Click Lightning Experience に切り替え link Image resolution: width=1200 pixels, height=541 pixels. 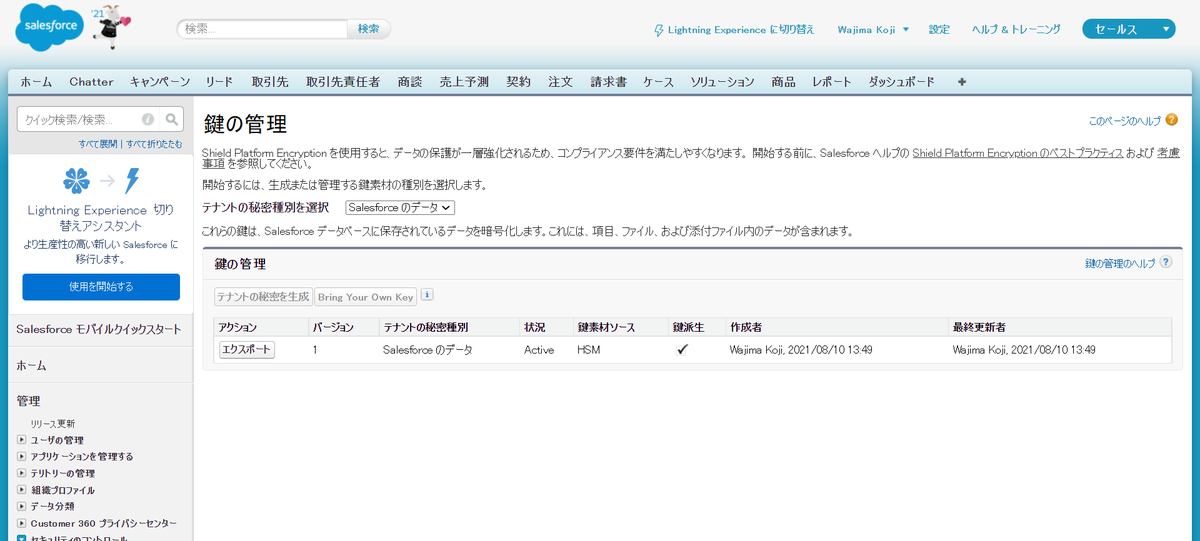742,30
